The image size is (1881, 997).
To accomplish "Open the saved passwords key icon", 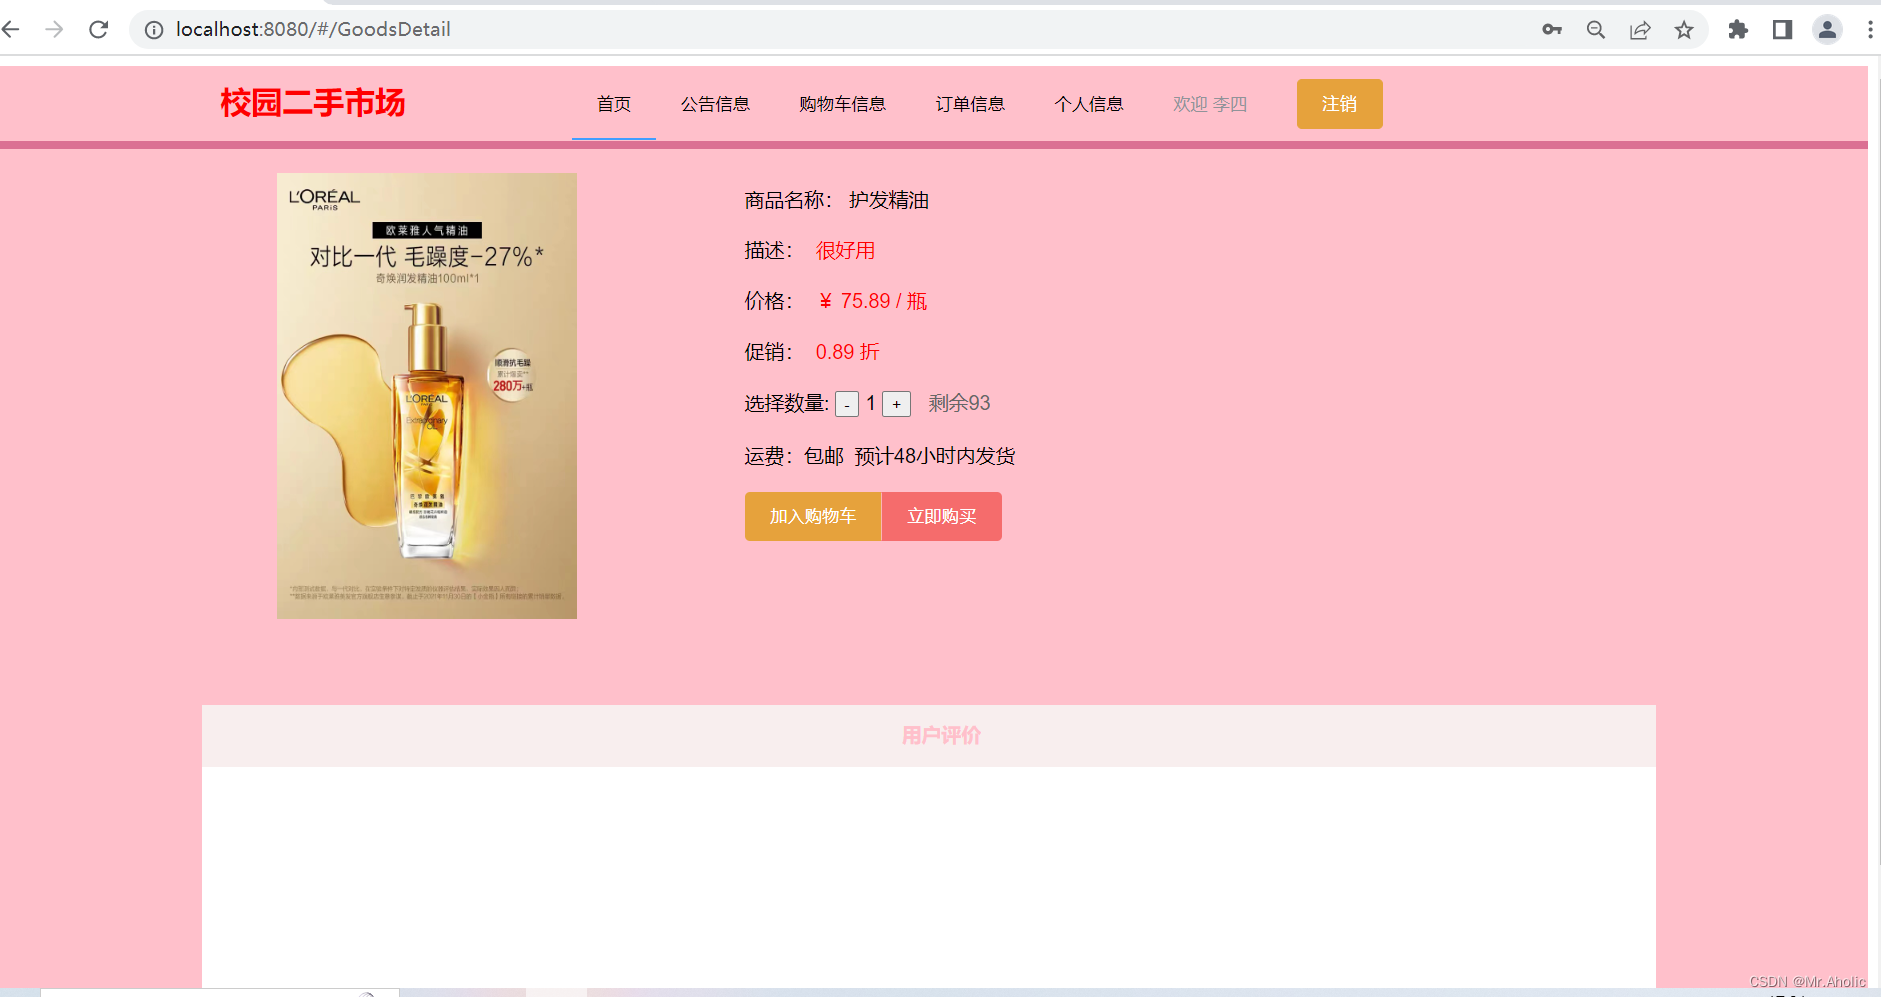I will click(x=1552, y=30).
